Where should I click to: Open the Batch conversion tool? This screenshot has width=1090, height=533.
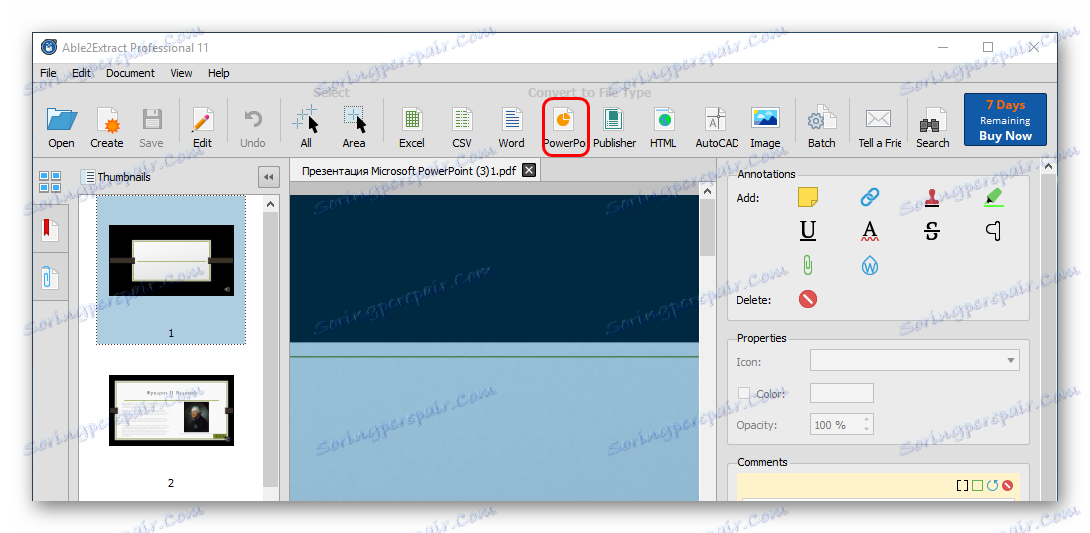click(821, 127)
